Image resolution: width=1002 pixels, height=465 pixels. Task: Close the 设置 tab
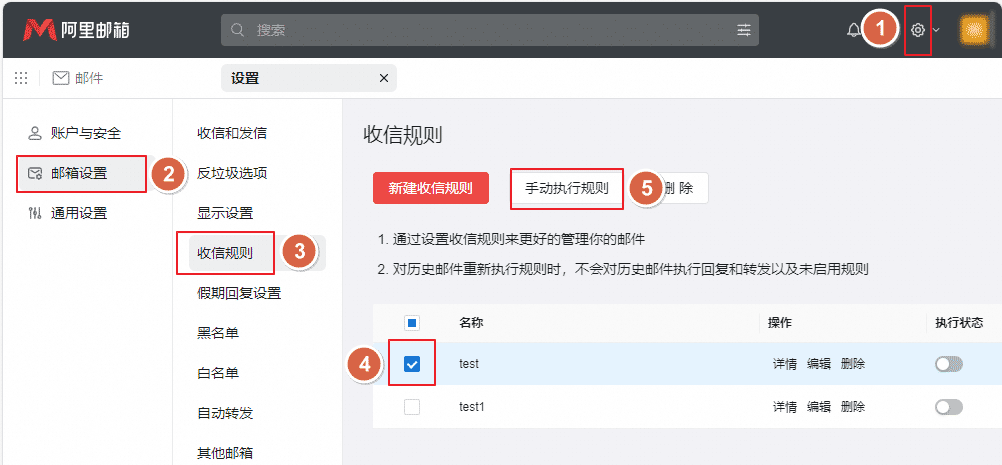point(384,78)
